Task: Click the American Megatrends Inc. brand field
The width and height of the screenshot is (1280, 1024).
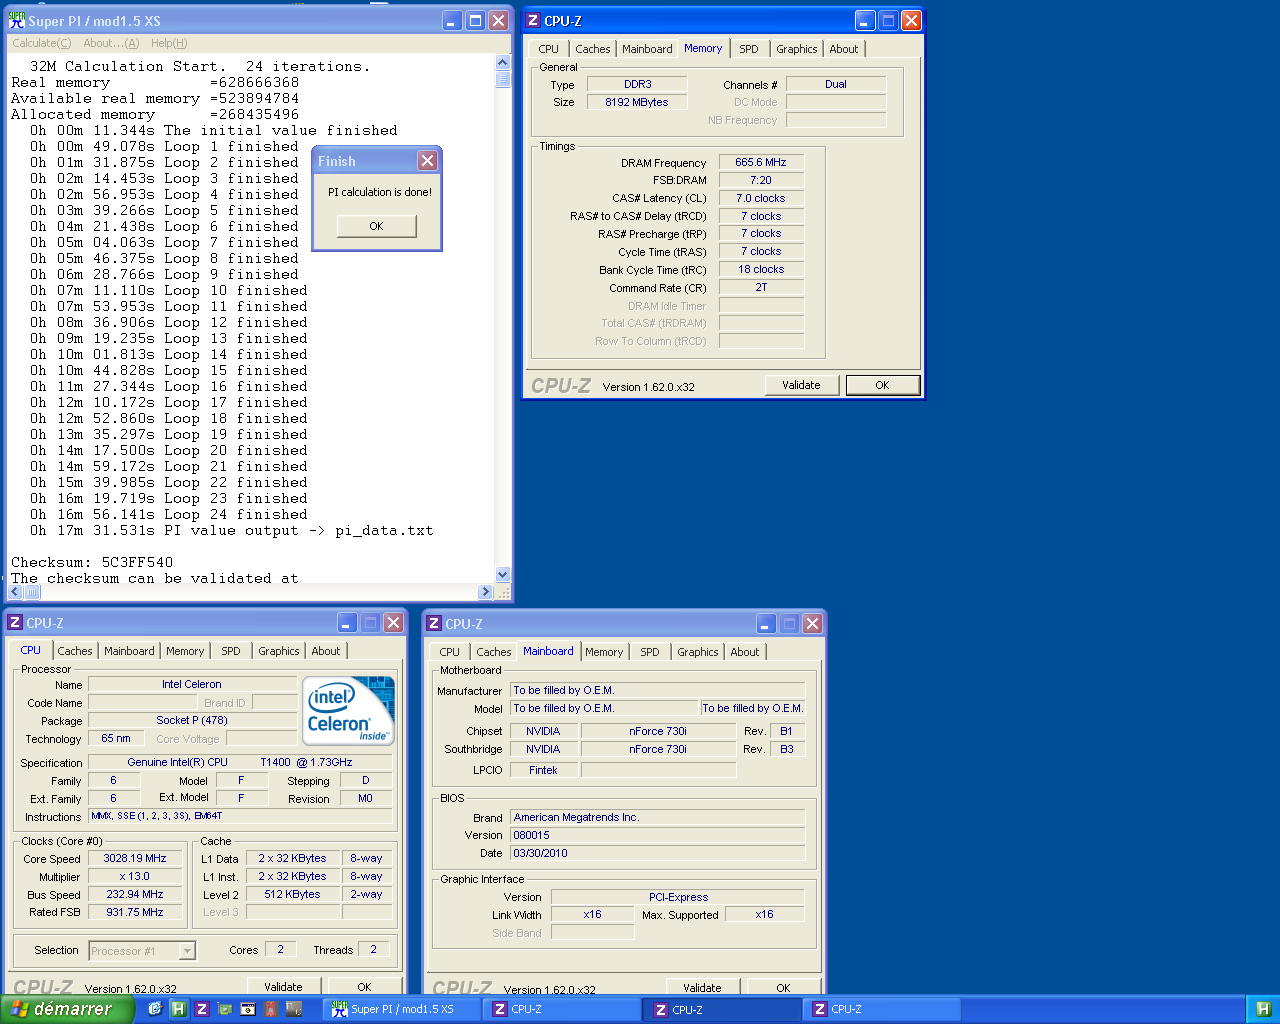Action: click(x=658, y=817)
